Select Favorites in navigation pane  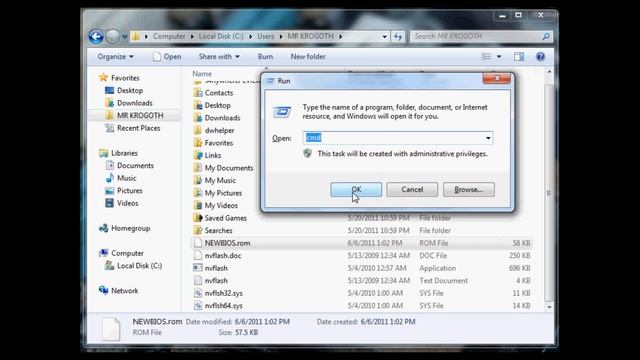pos(125,78)
